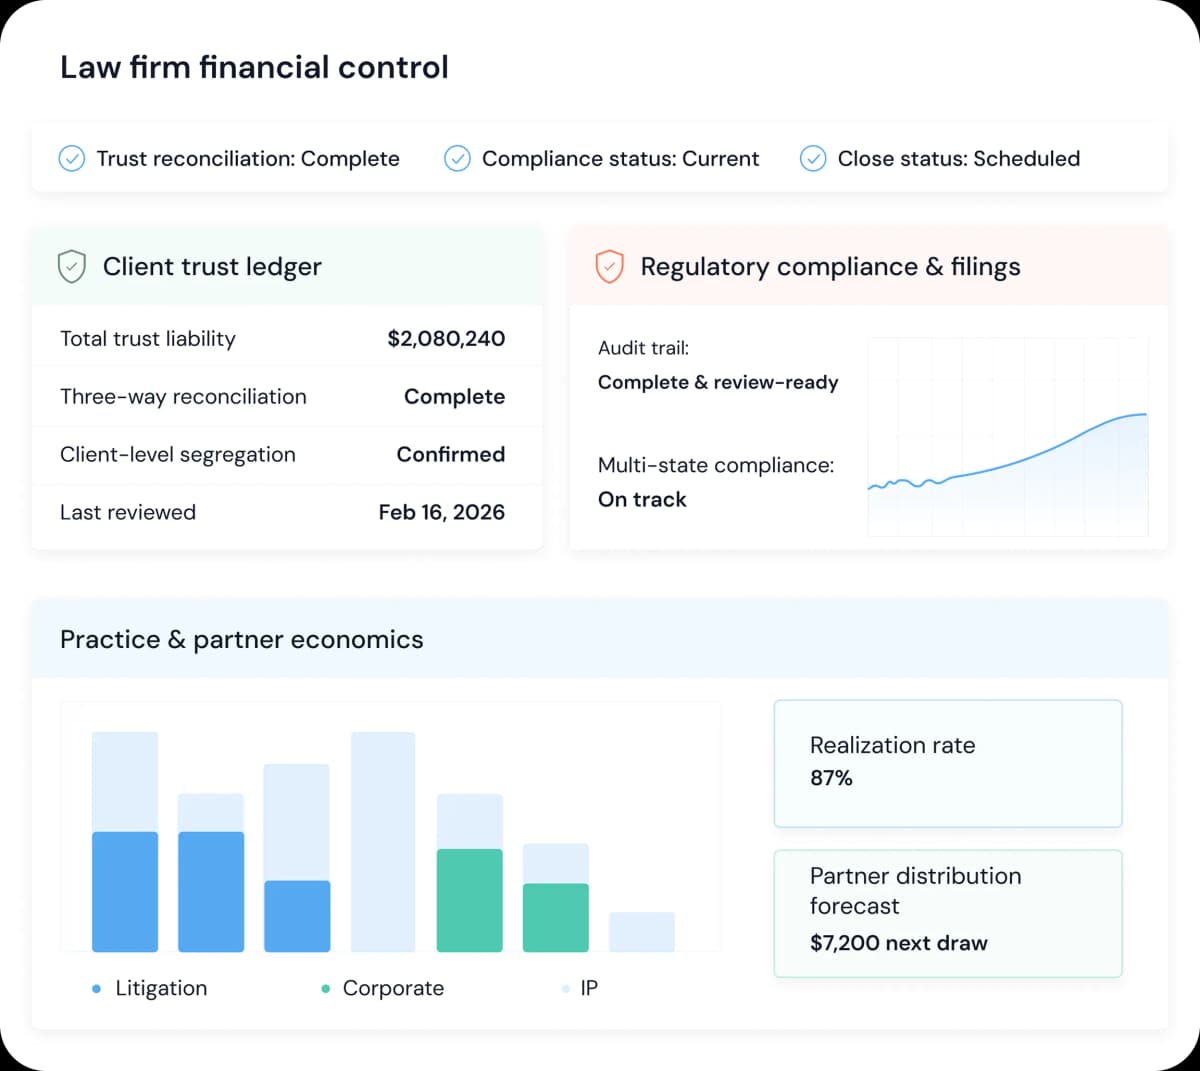Open the Law firm financial control header menu
This screenshot has height=1071, width=1200.
(x=254, y=67)
